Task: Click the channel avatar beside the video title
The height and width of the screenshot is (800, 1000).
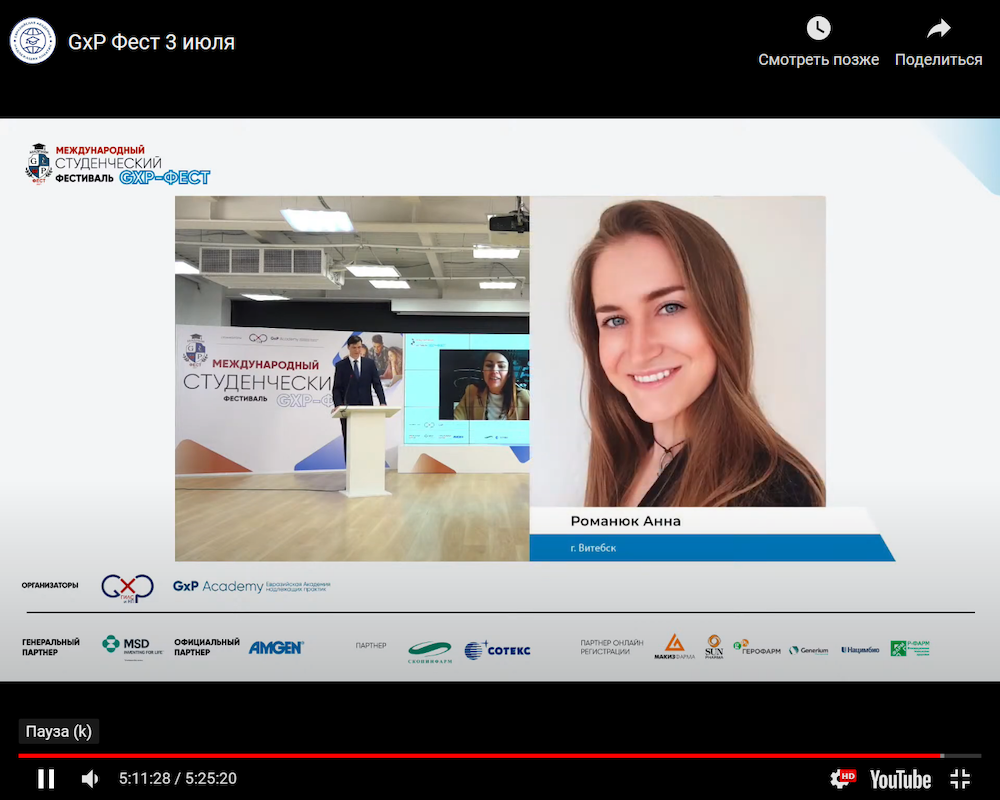Action: pyautogui.click(x=33, y=41)
